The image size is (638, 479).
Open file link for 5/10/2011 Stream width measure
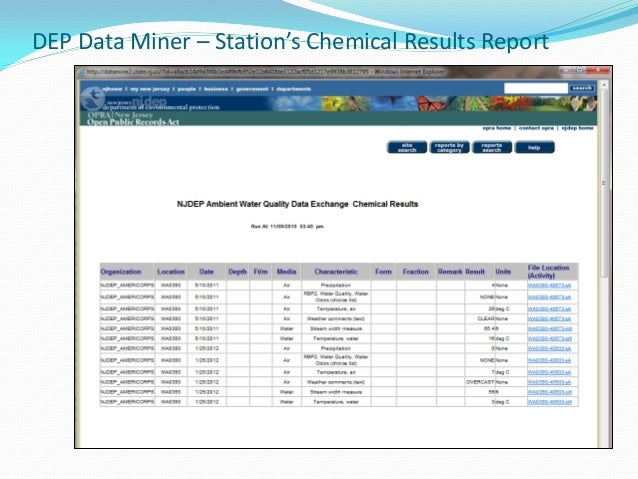pos(550,328)
